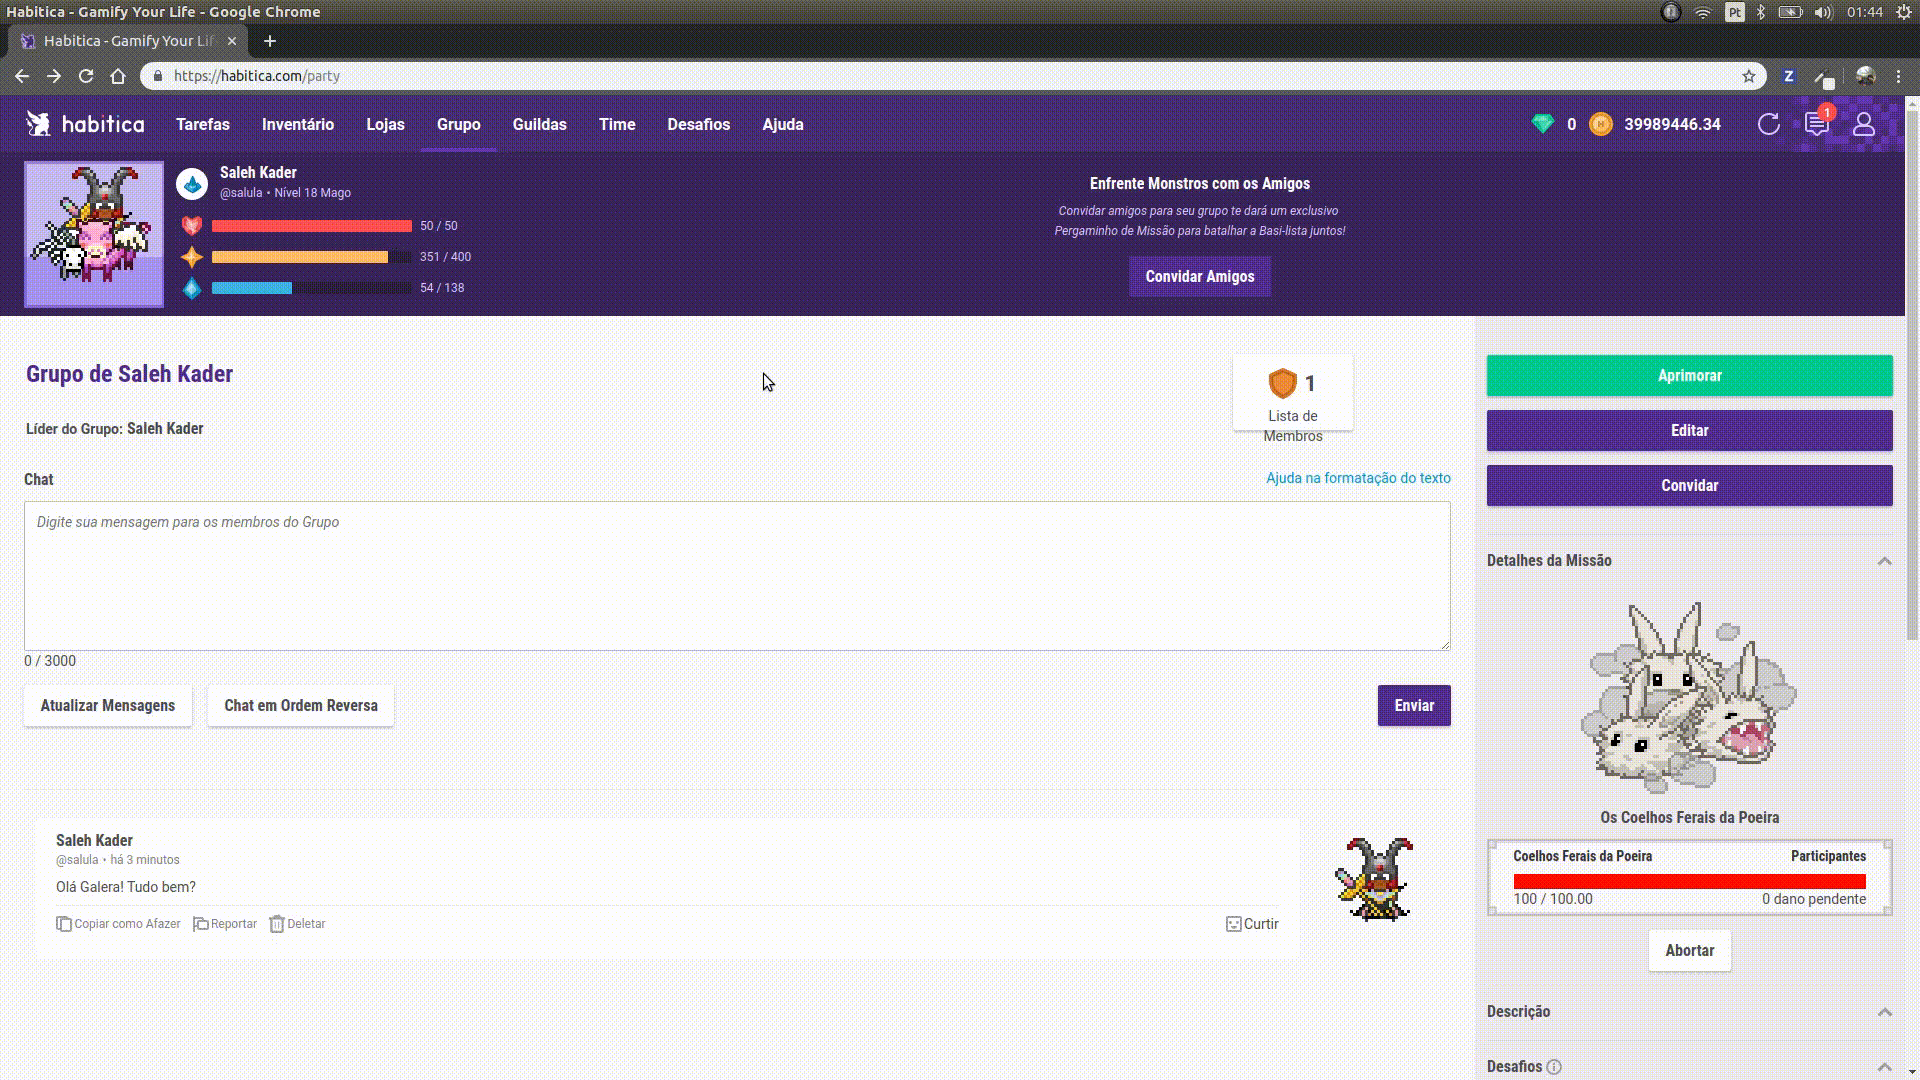Open the Inventário menu
1920x1080 pixels.
[298, 124]
